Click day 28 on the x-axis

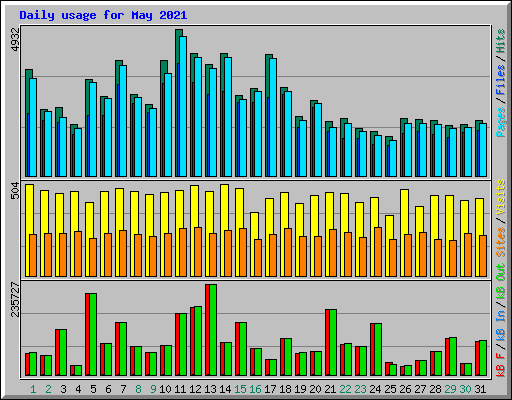435,389
